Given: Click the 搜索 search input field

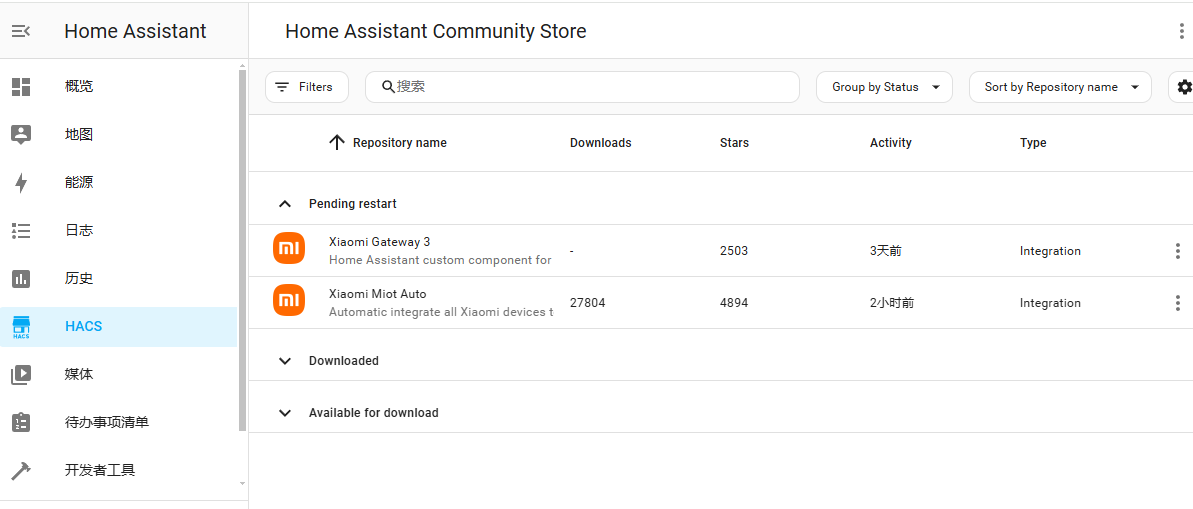Looking at the screenshot, I should tap(582, 87).
